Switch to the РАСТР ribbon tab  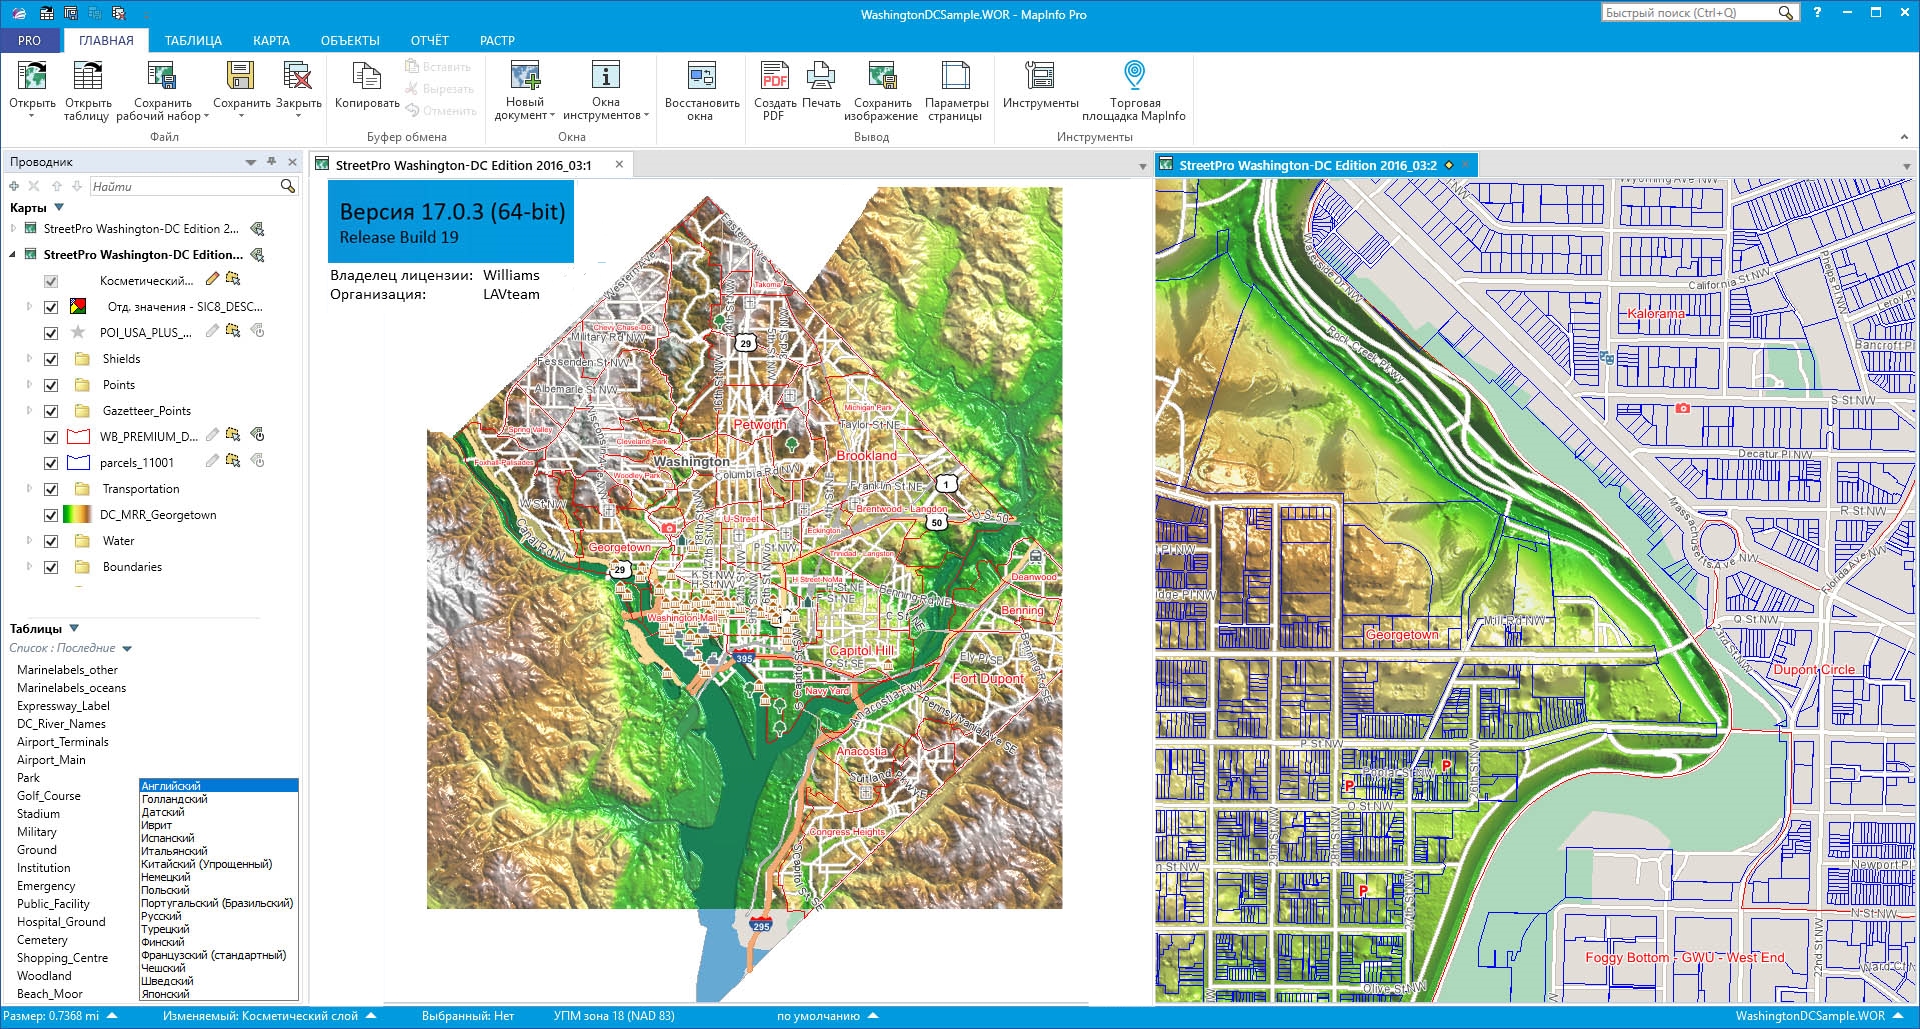click(497, 41)
